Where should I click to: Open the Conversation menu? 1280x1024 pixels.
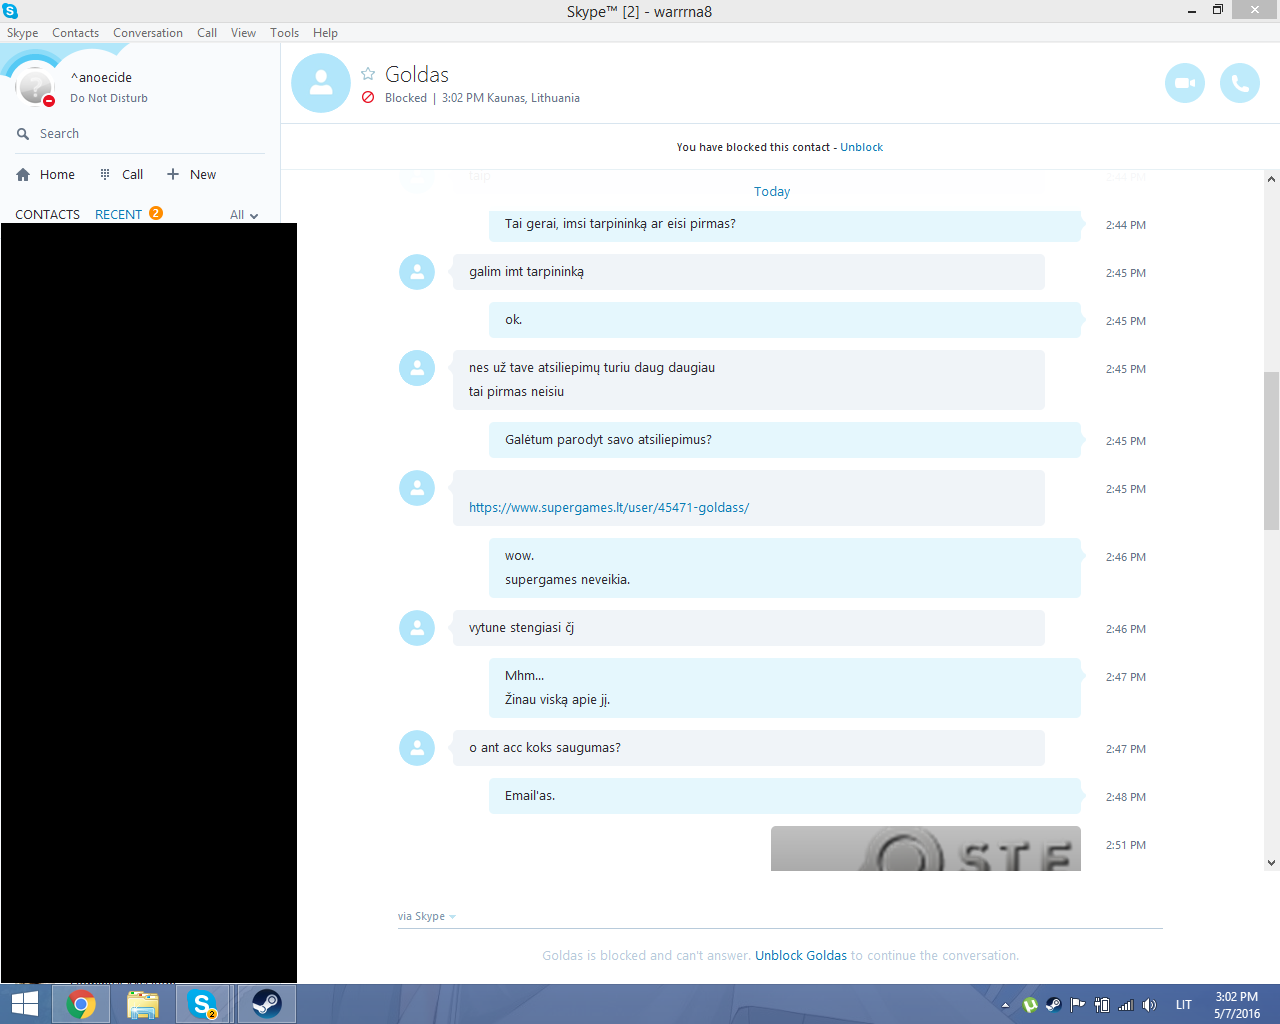148,33
